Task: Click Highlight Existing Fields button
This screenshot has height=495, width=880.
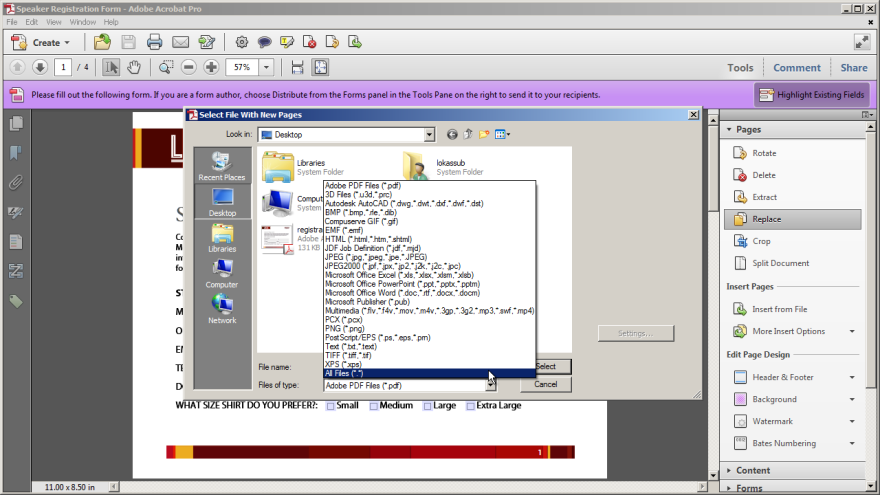Action: (x=812, y=95)
